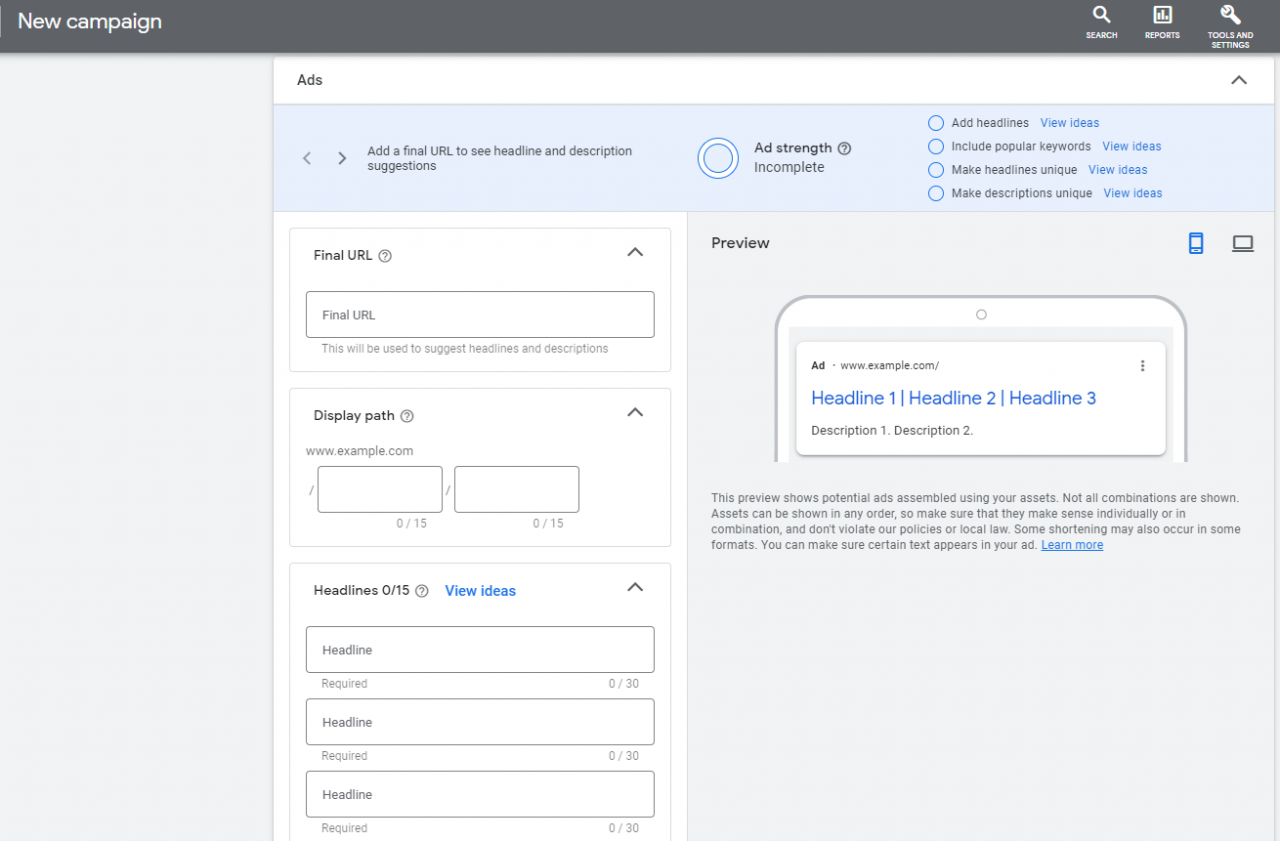Screen dimensions: 1280x841
Task: Click the next suggestion arrow
Action: (341, 158)
